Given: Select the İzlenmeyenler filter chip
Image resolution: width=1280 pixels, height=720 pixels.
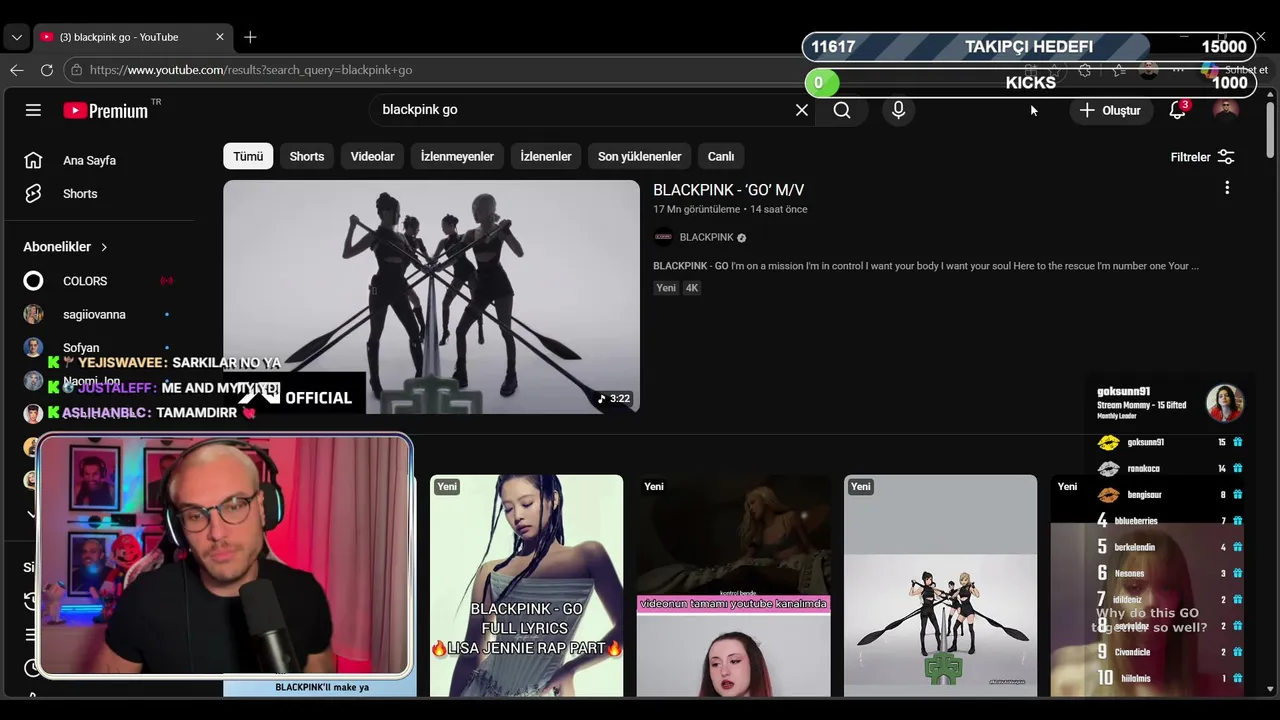Looking at the screenshot, I should coord(457,156).
